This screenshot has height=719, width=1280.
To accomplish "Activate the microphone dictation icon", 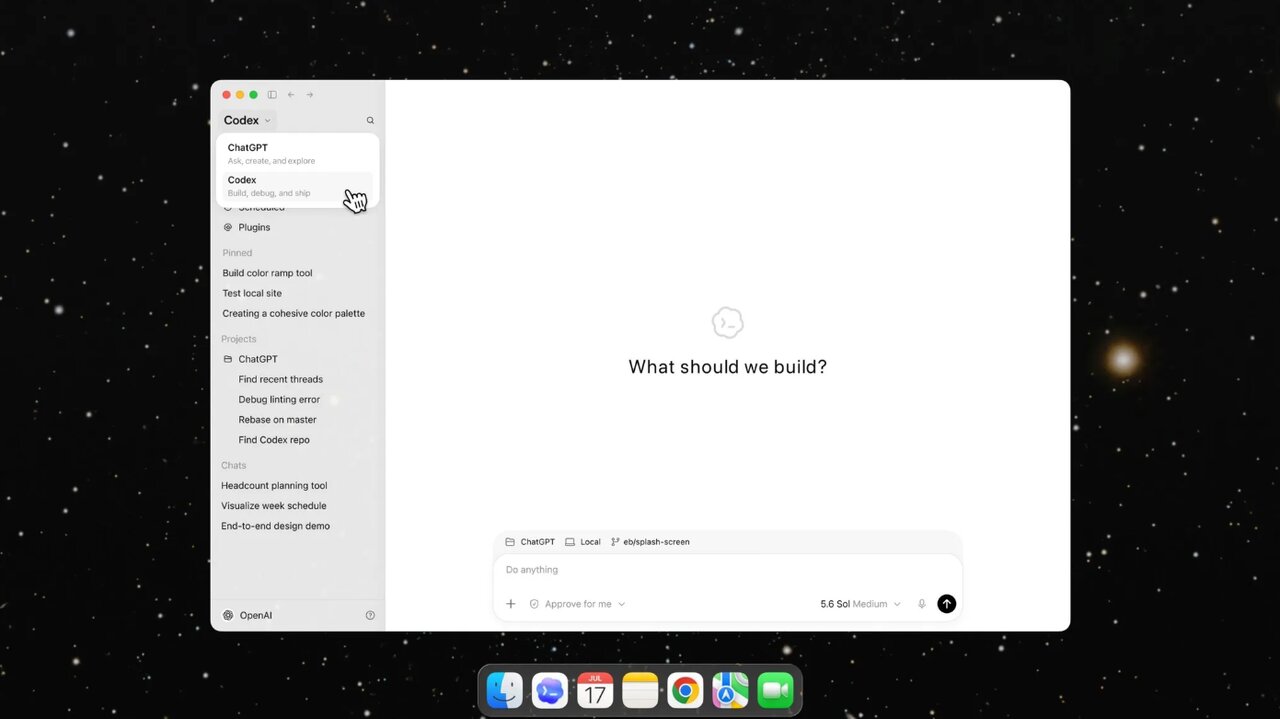I will (x=922, y=604).
